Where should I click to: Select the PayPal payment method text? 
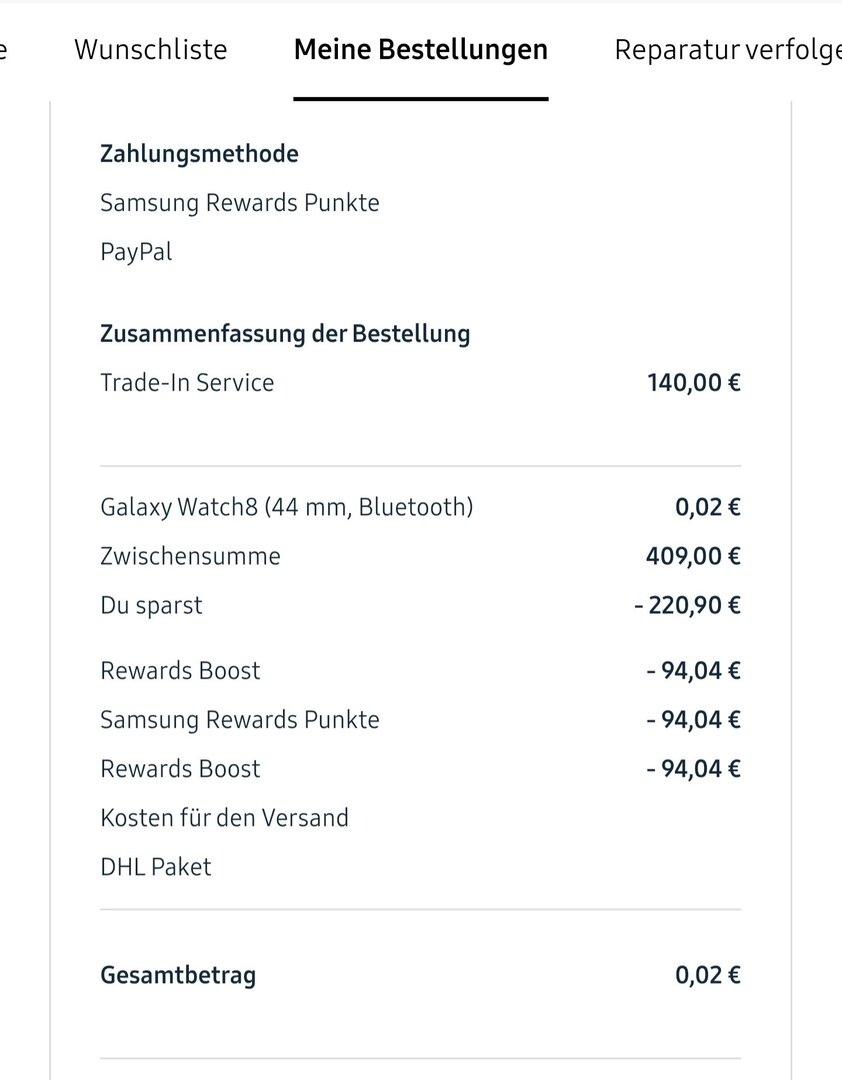[x=136, y=252]
